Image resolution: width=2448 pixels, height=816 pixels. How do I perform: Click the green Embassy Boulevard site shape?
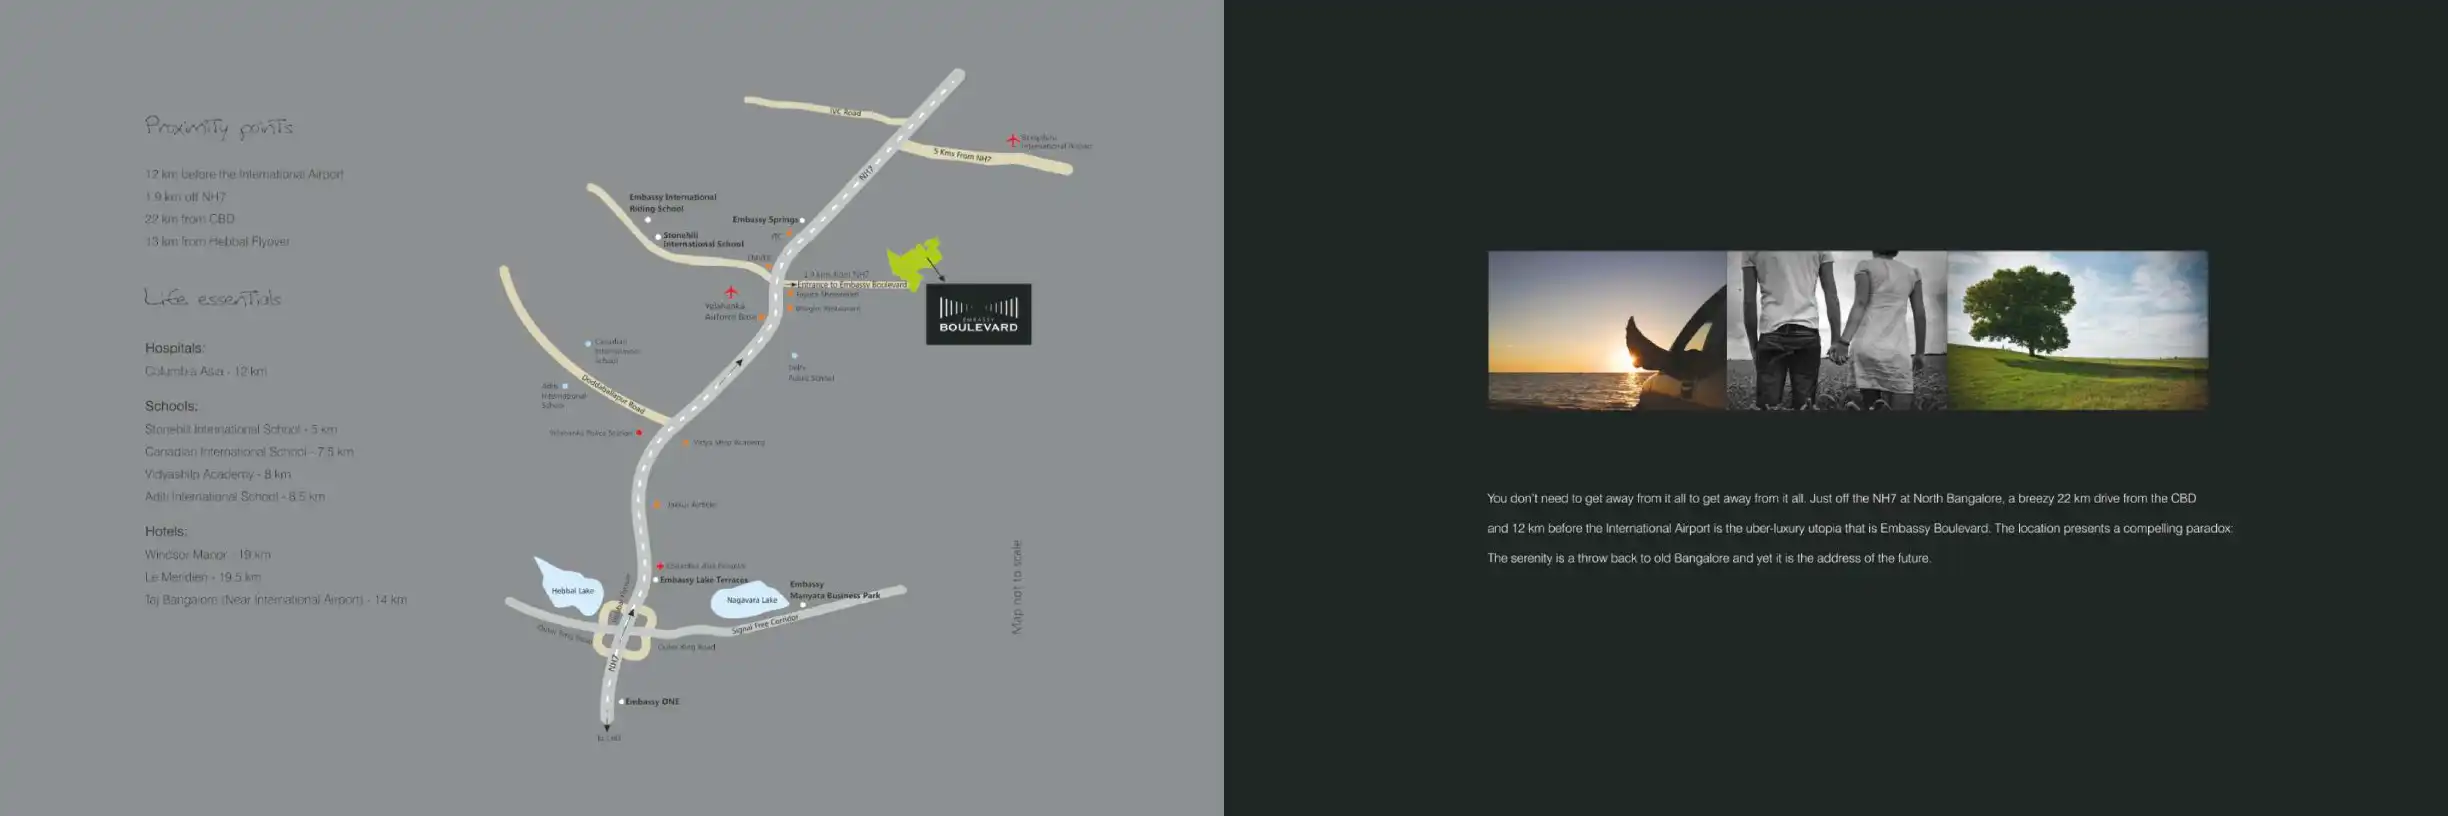pyautogui.click(x=913, y=264)
